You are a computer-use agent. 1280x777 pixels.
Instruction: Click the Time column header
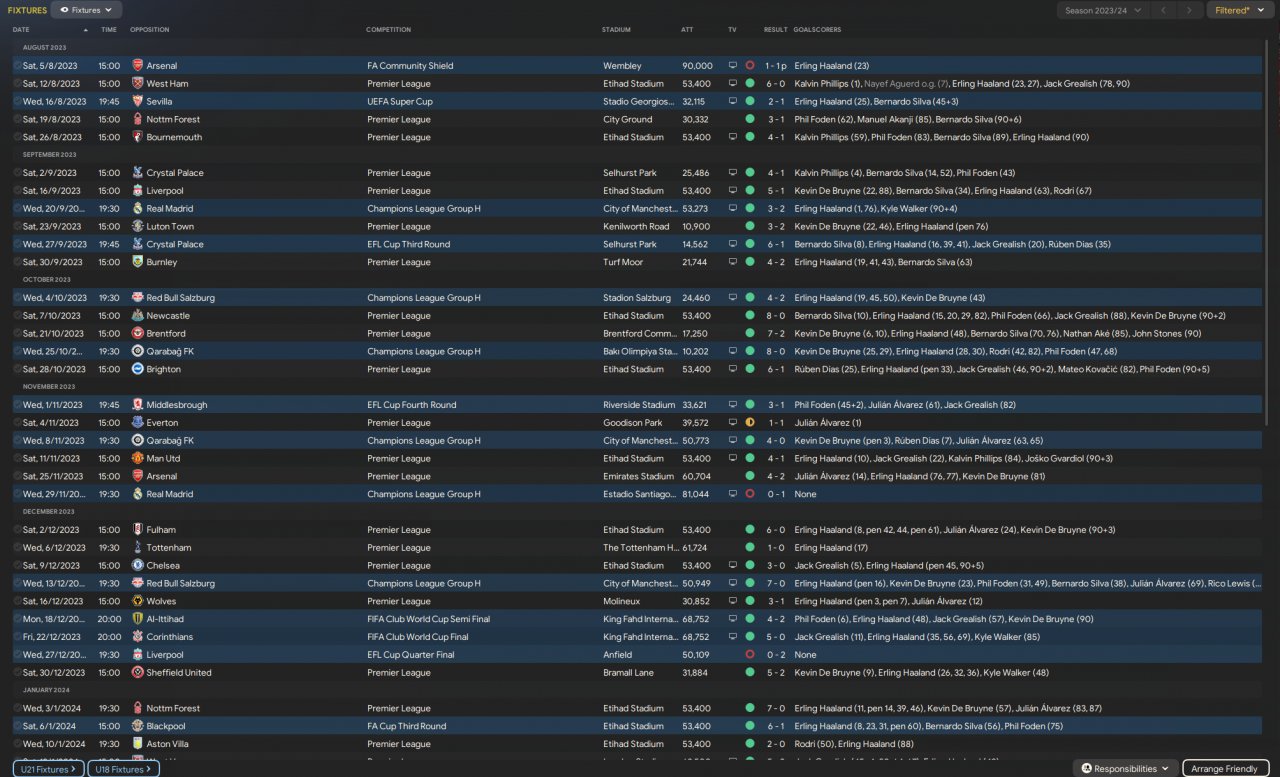pos(109,30)
